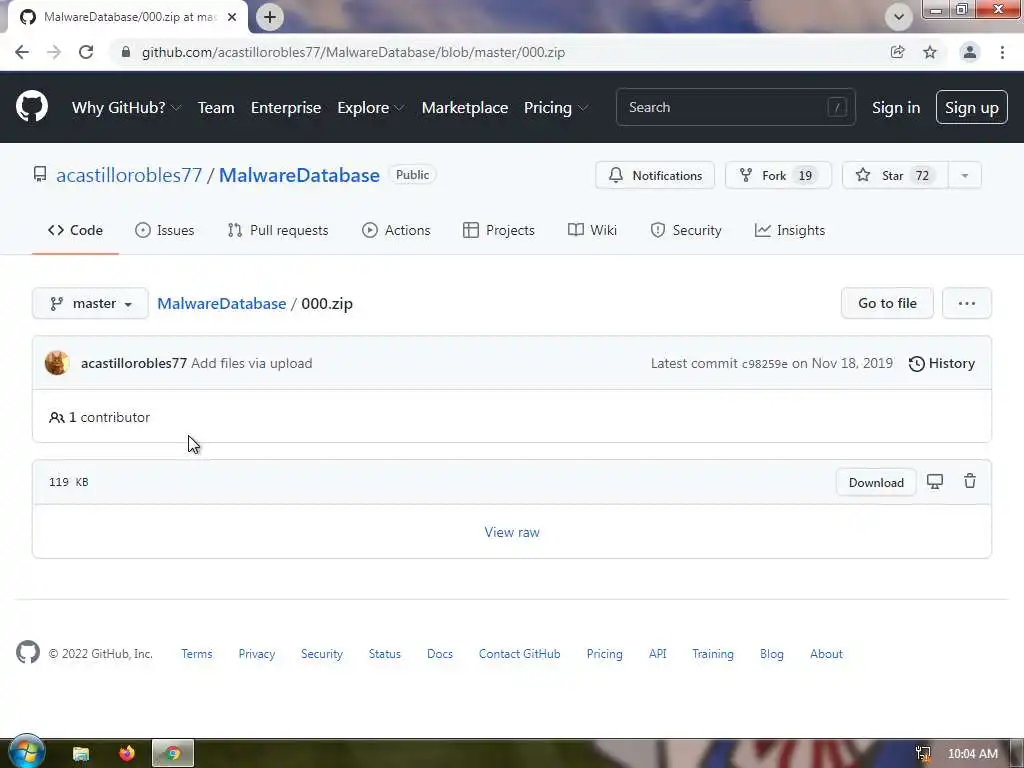Open the footer Privacy link
The width and height of the screenshot is (1024, 768).
pos(257,654)
